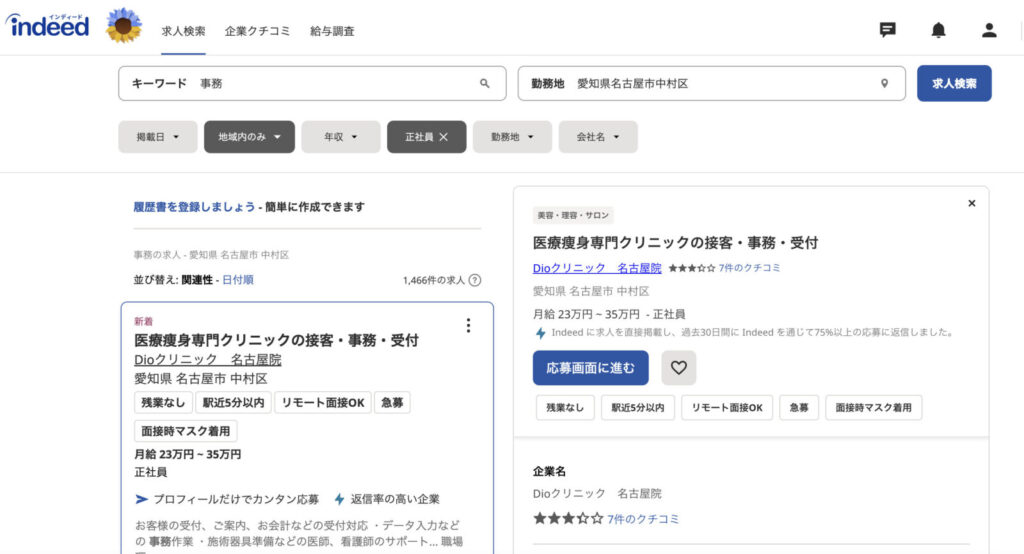Click the 面接時マスク着用 tag in the detail panel
The width and height of the screenshot is (1024, 554).
[x=873, y=408]
